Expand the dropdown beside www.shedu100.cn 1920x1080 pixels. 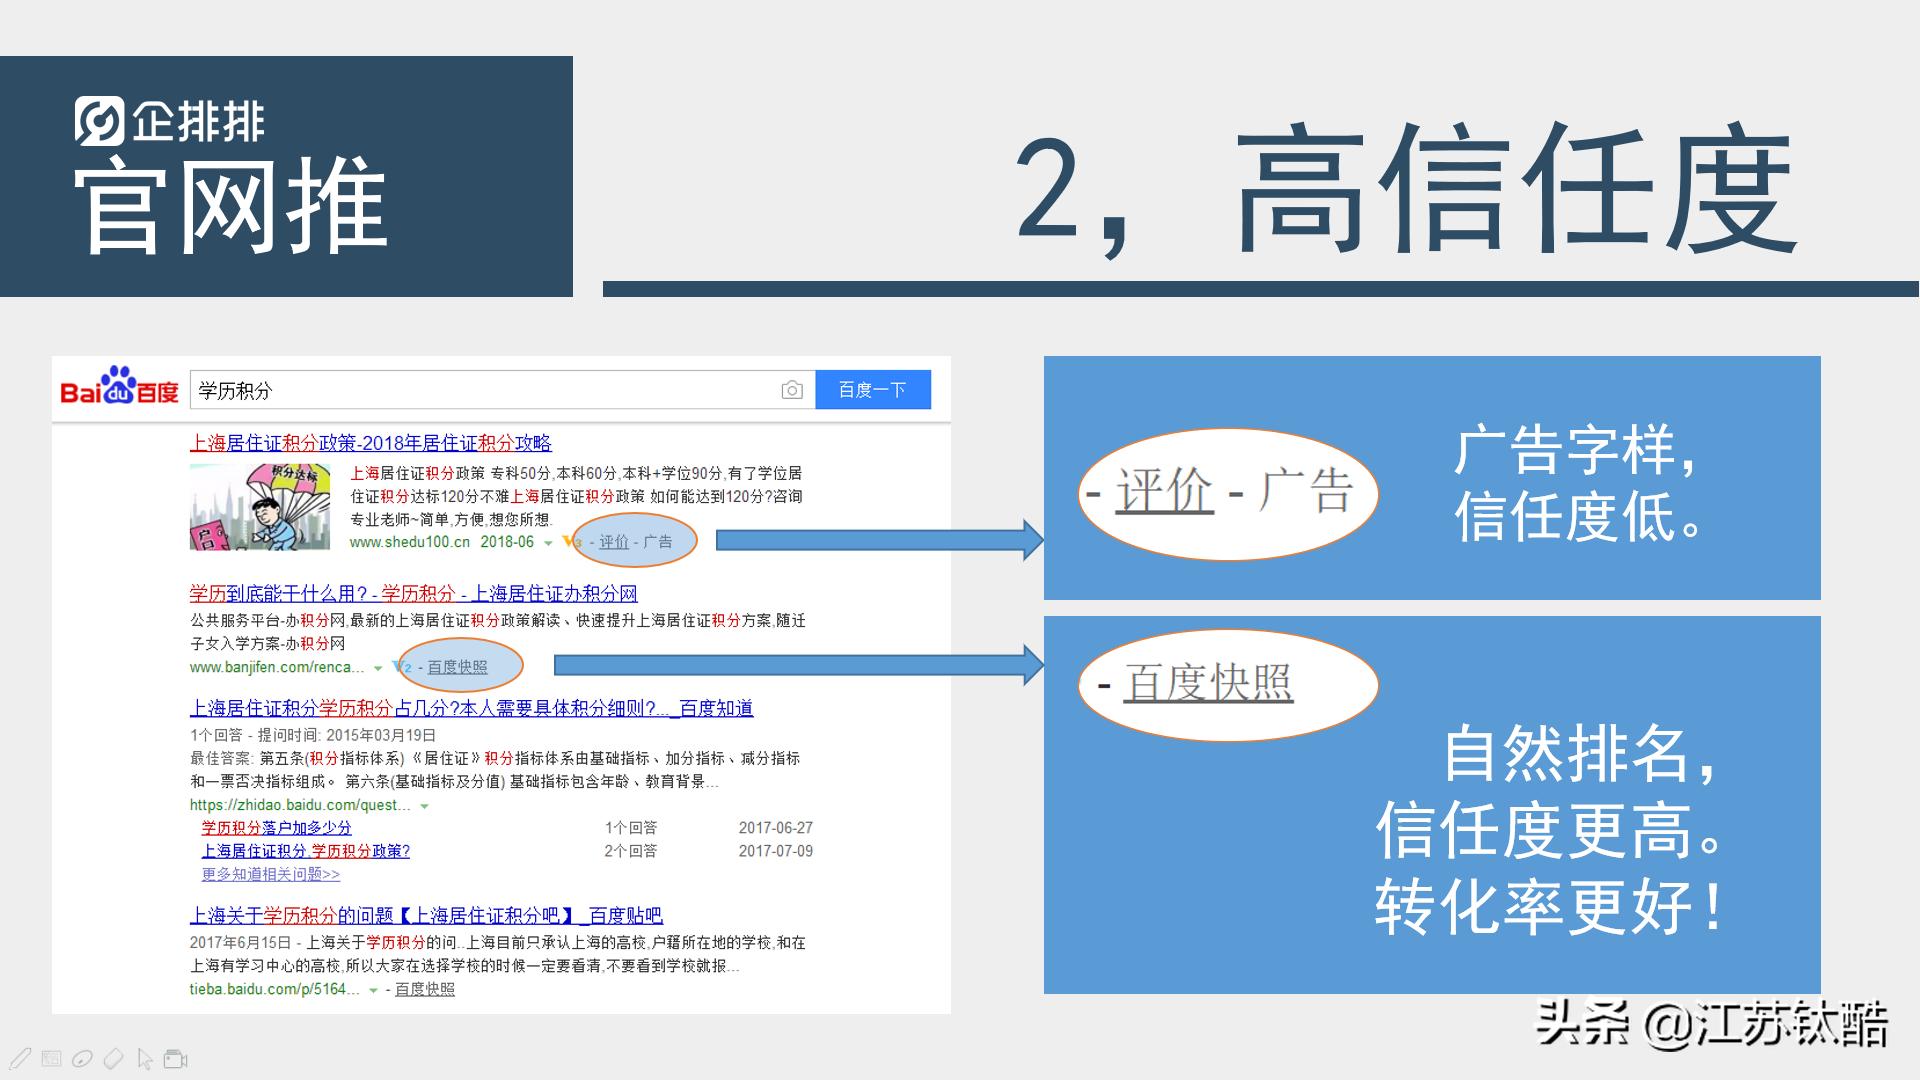tap(547, 544)
